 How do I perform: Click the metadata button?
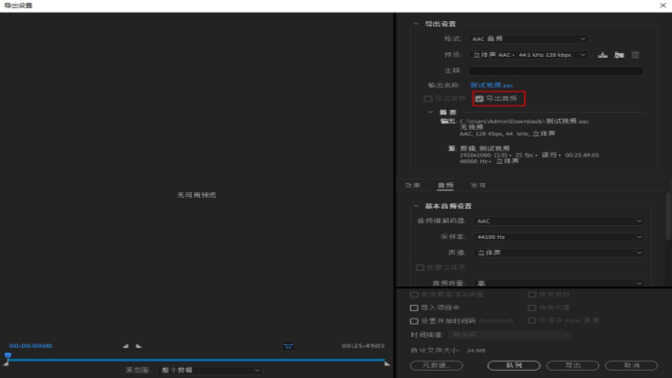[436, 365]
